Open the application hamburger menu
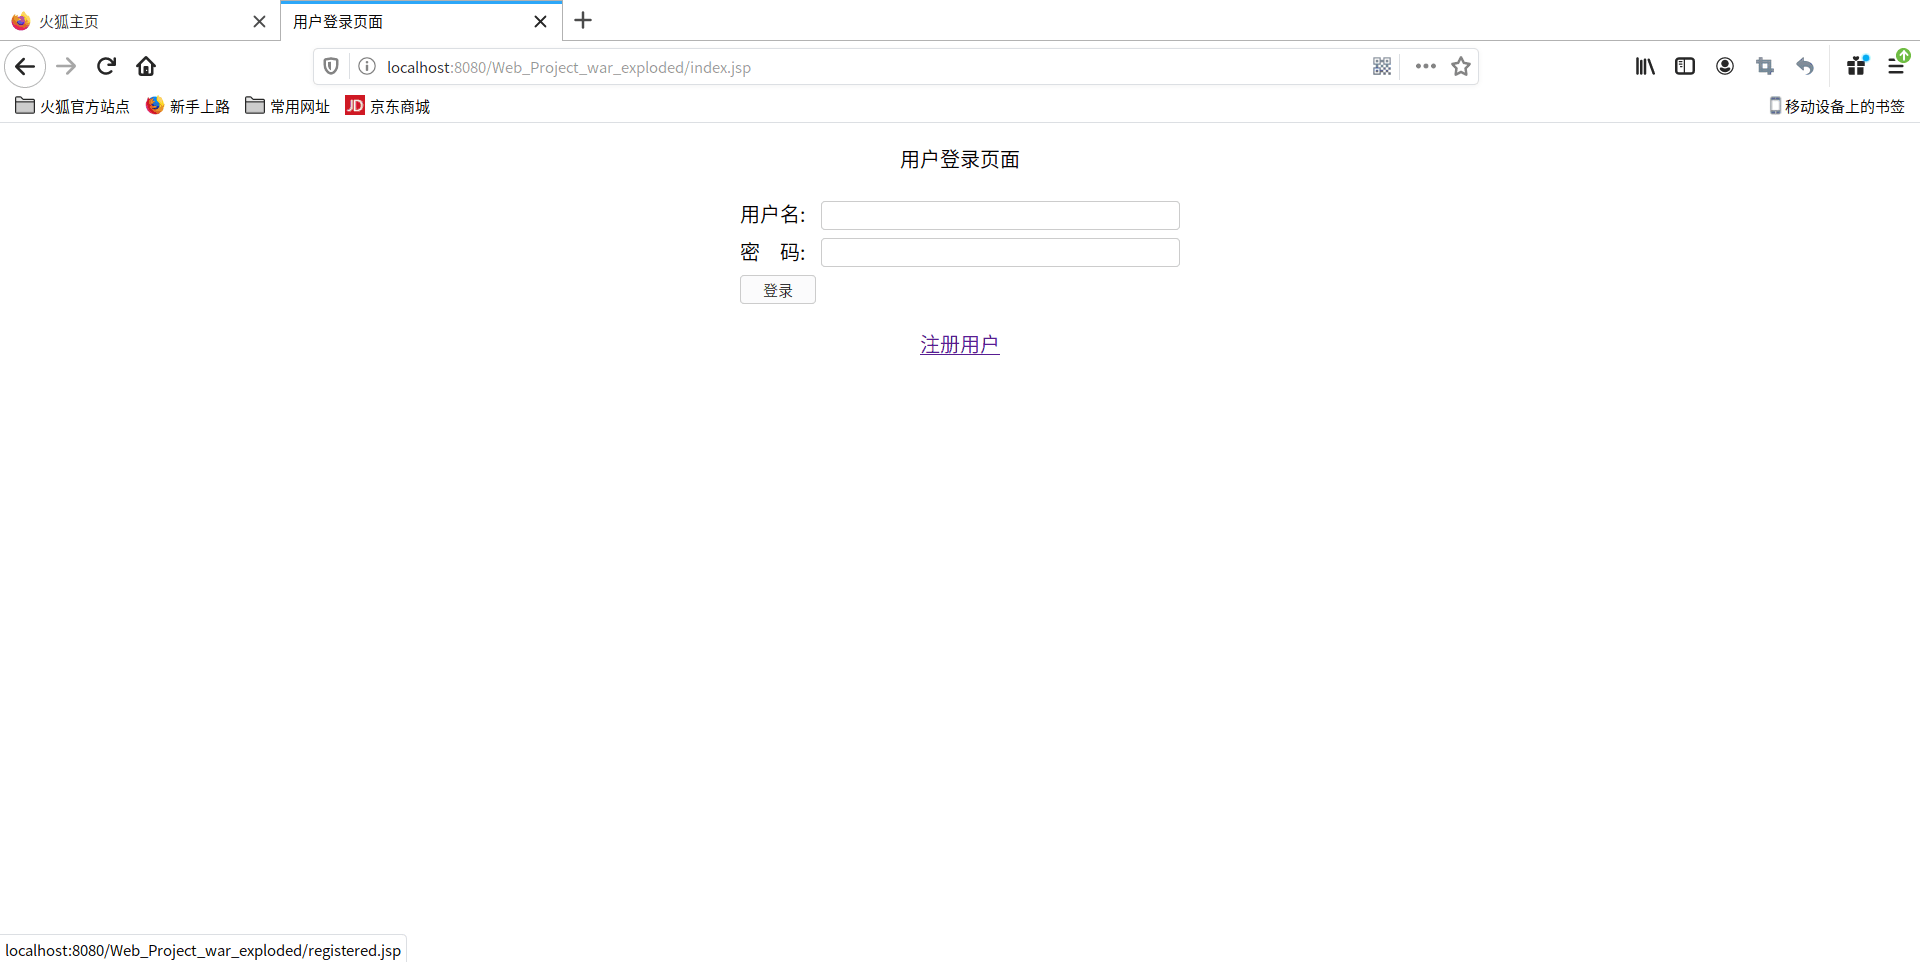This screenshot has height=962, width=1920. click(x=1897, y=66)
